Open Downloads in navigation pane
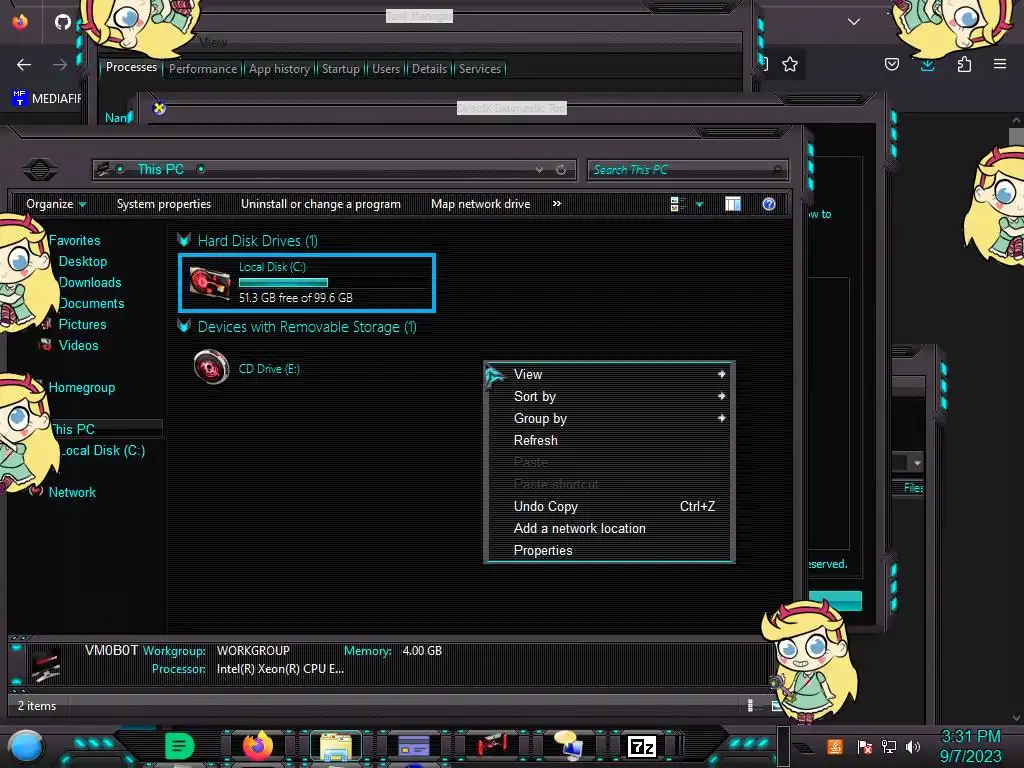 pyautogui.click(x=90, y=282)
